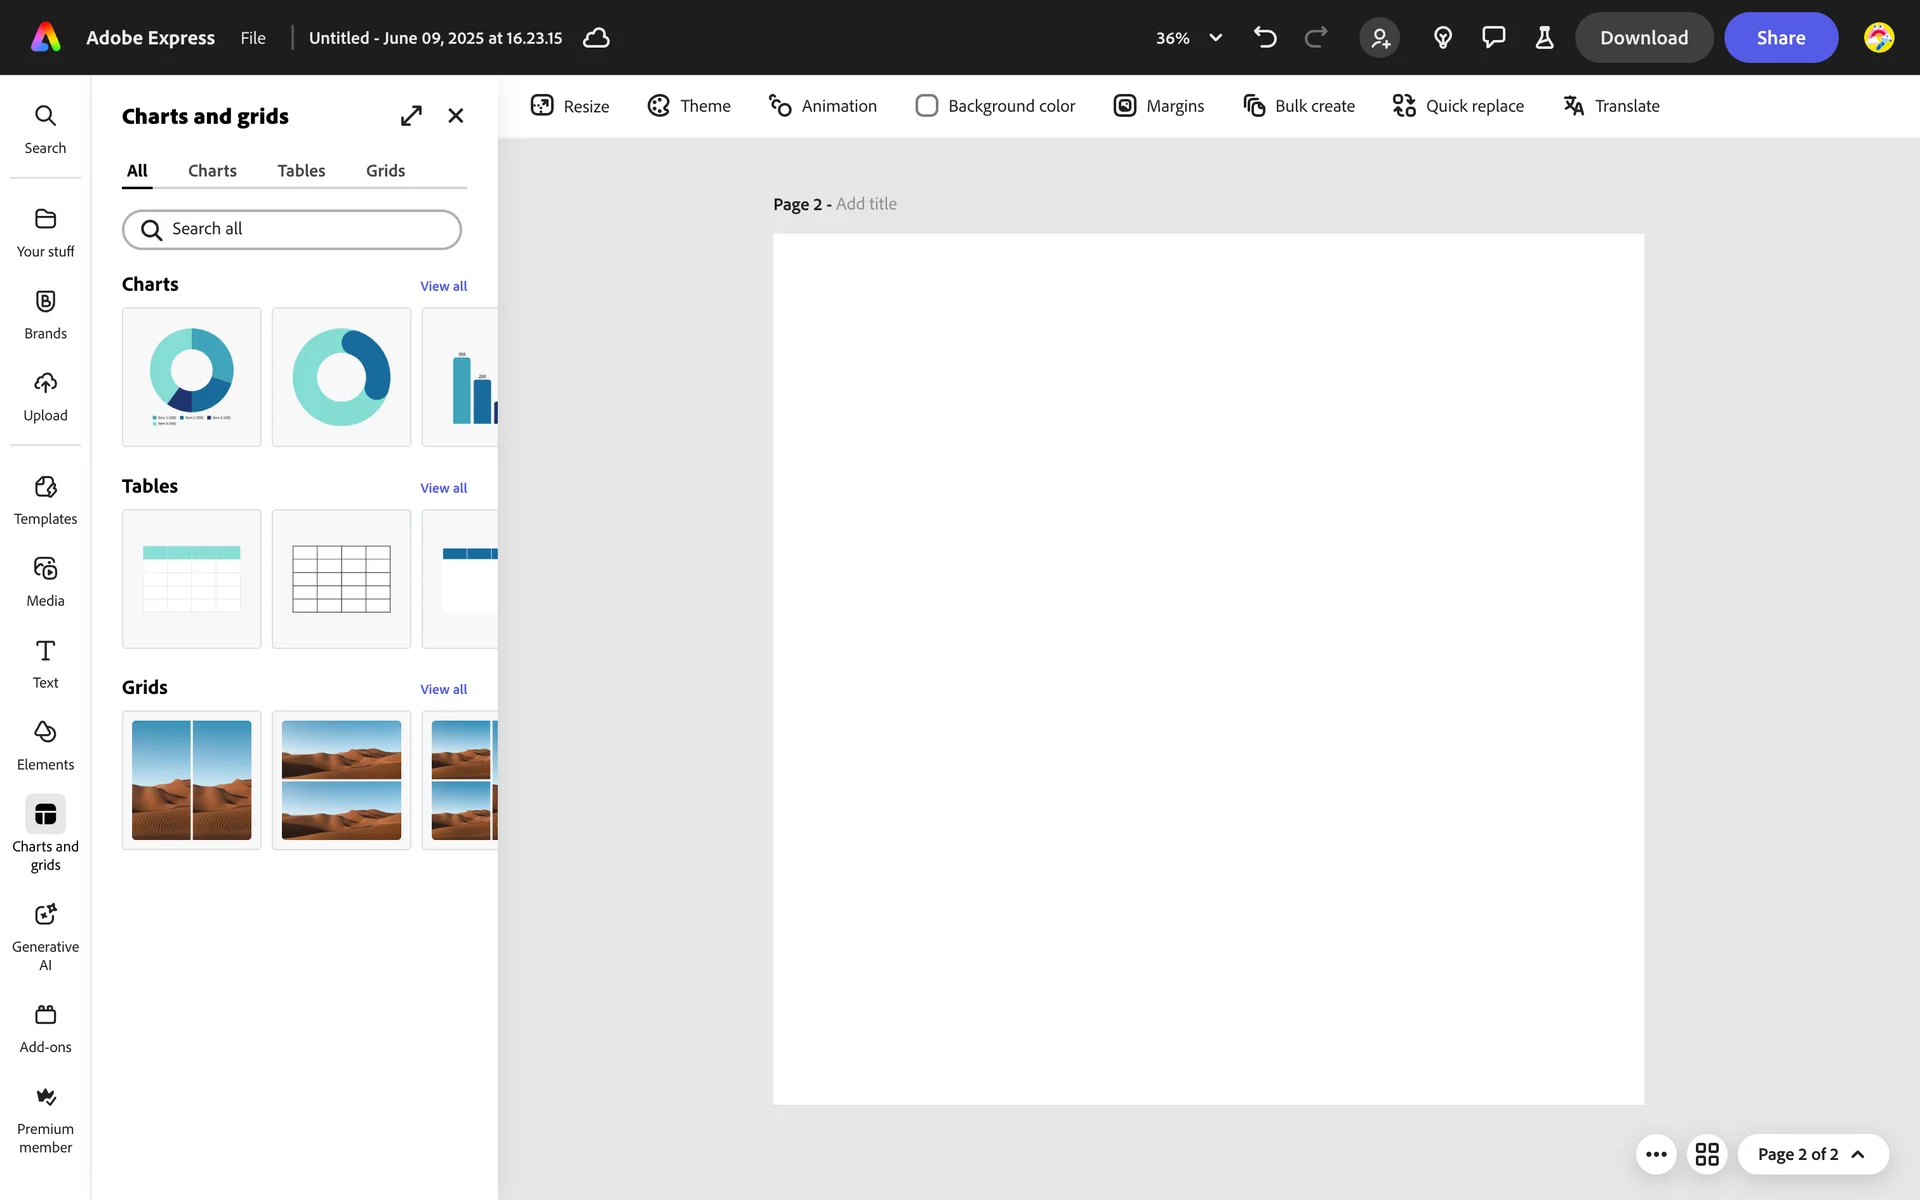
Task: Open the comments speech bubble icon
Action: pyautogui.click(x=1493, y=38)
